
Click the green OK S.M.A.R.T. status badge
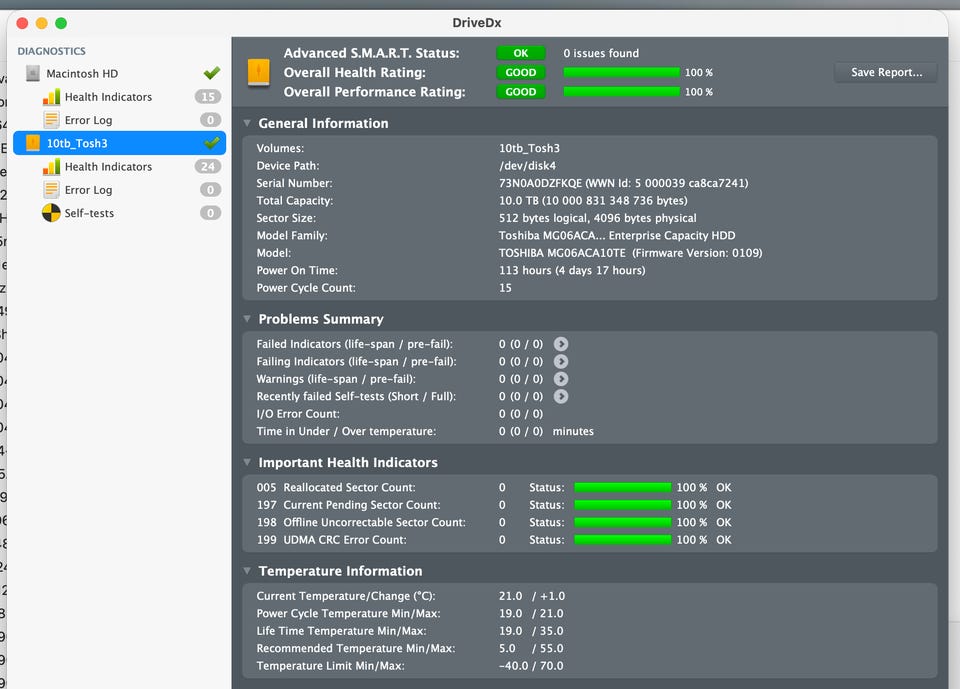[x=520, y=53]
